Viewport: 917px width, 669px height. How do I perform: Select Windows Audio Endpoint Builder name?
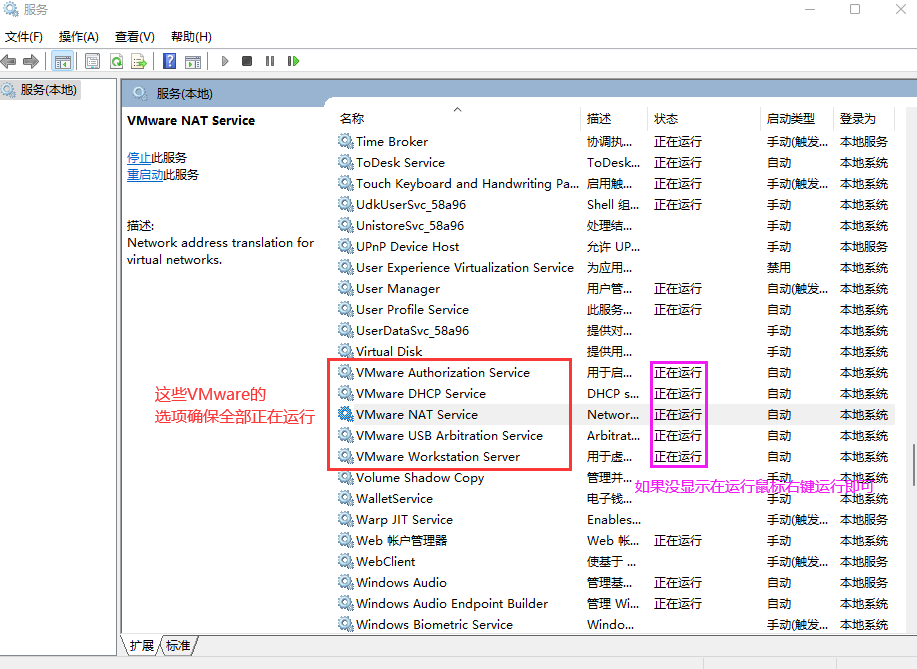[451, 604]
